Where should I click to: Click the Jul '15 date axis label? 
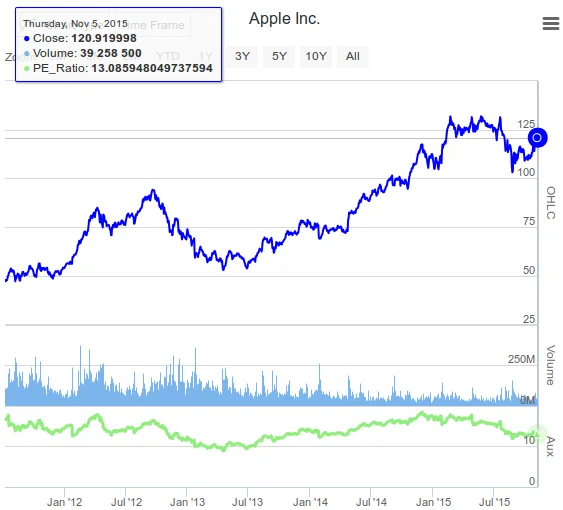coord(494,502)
